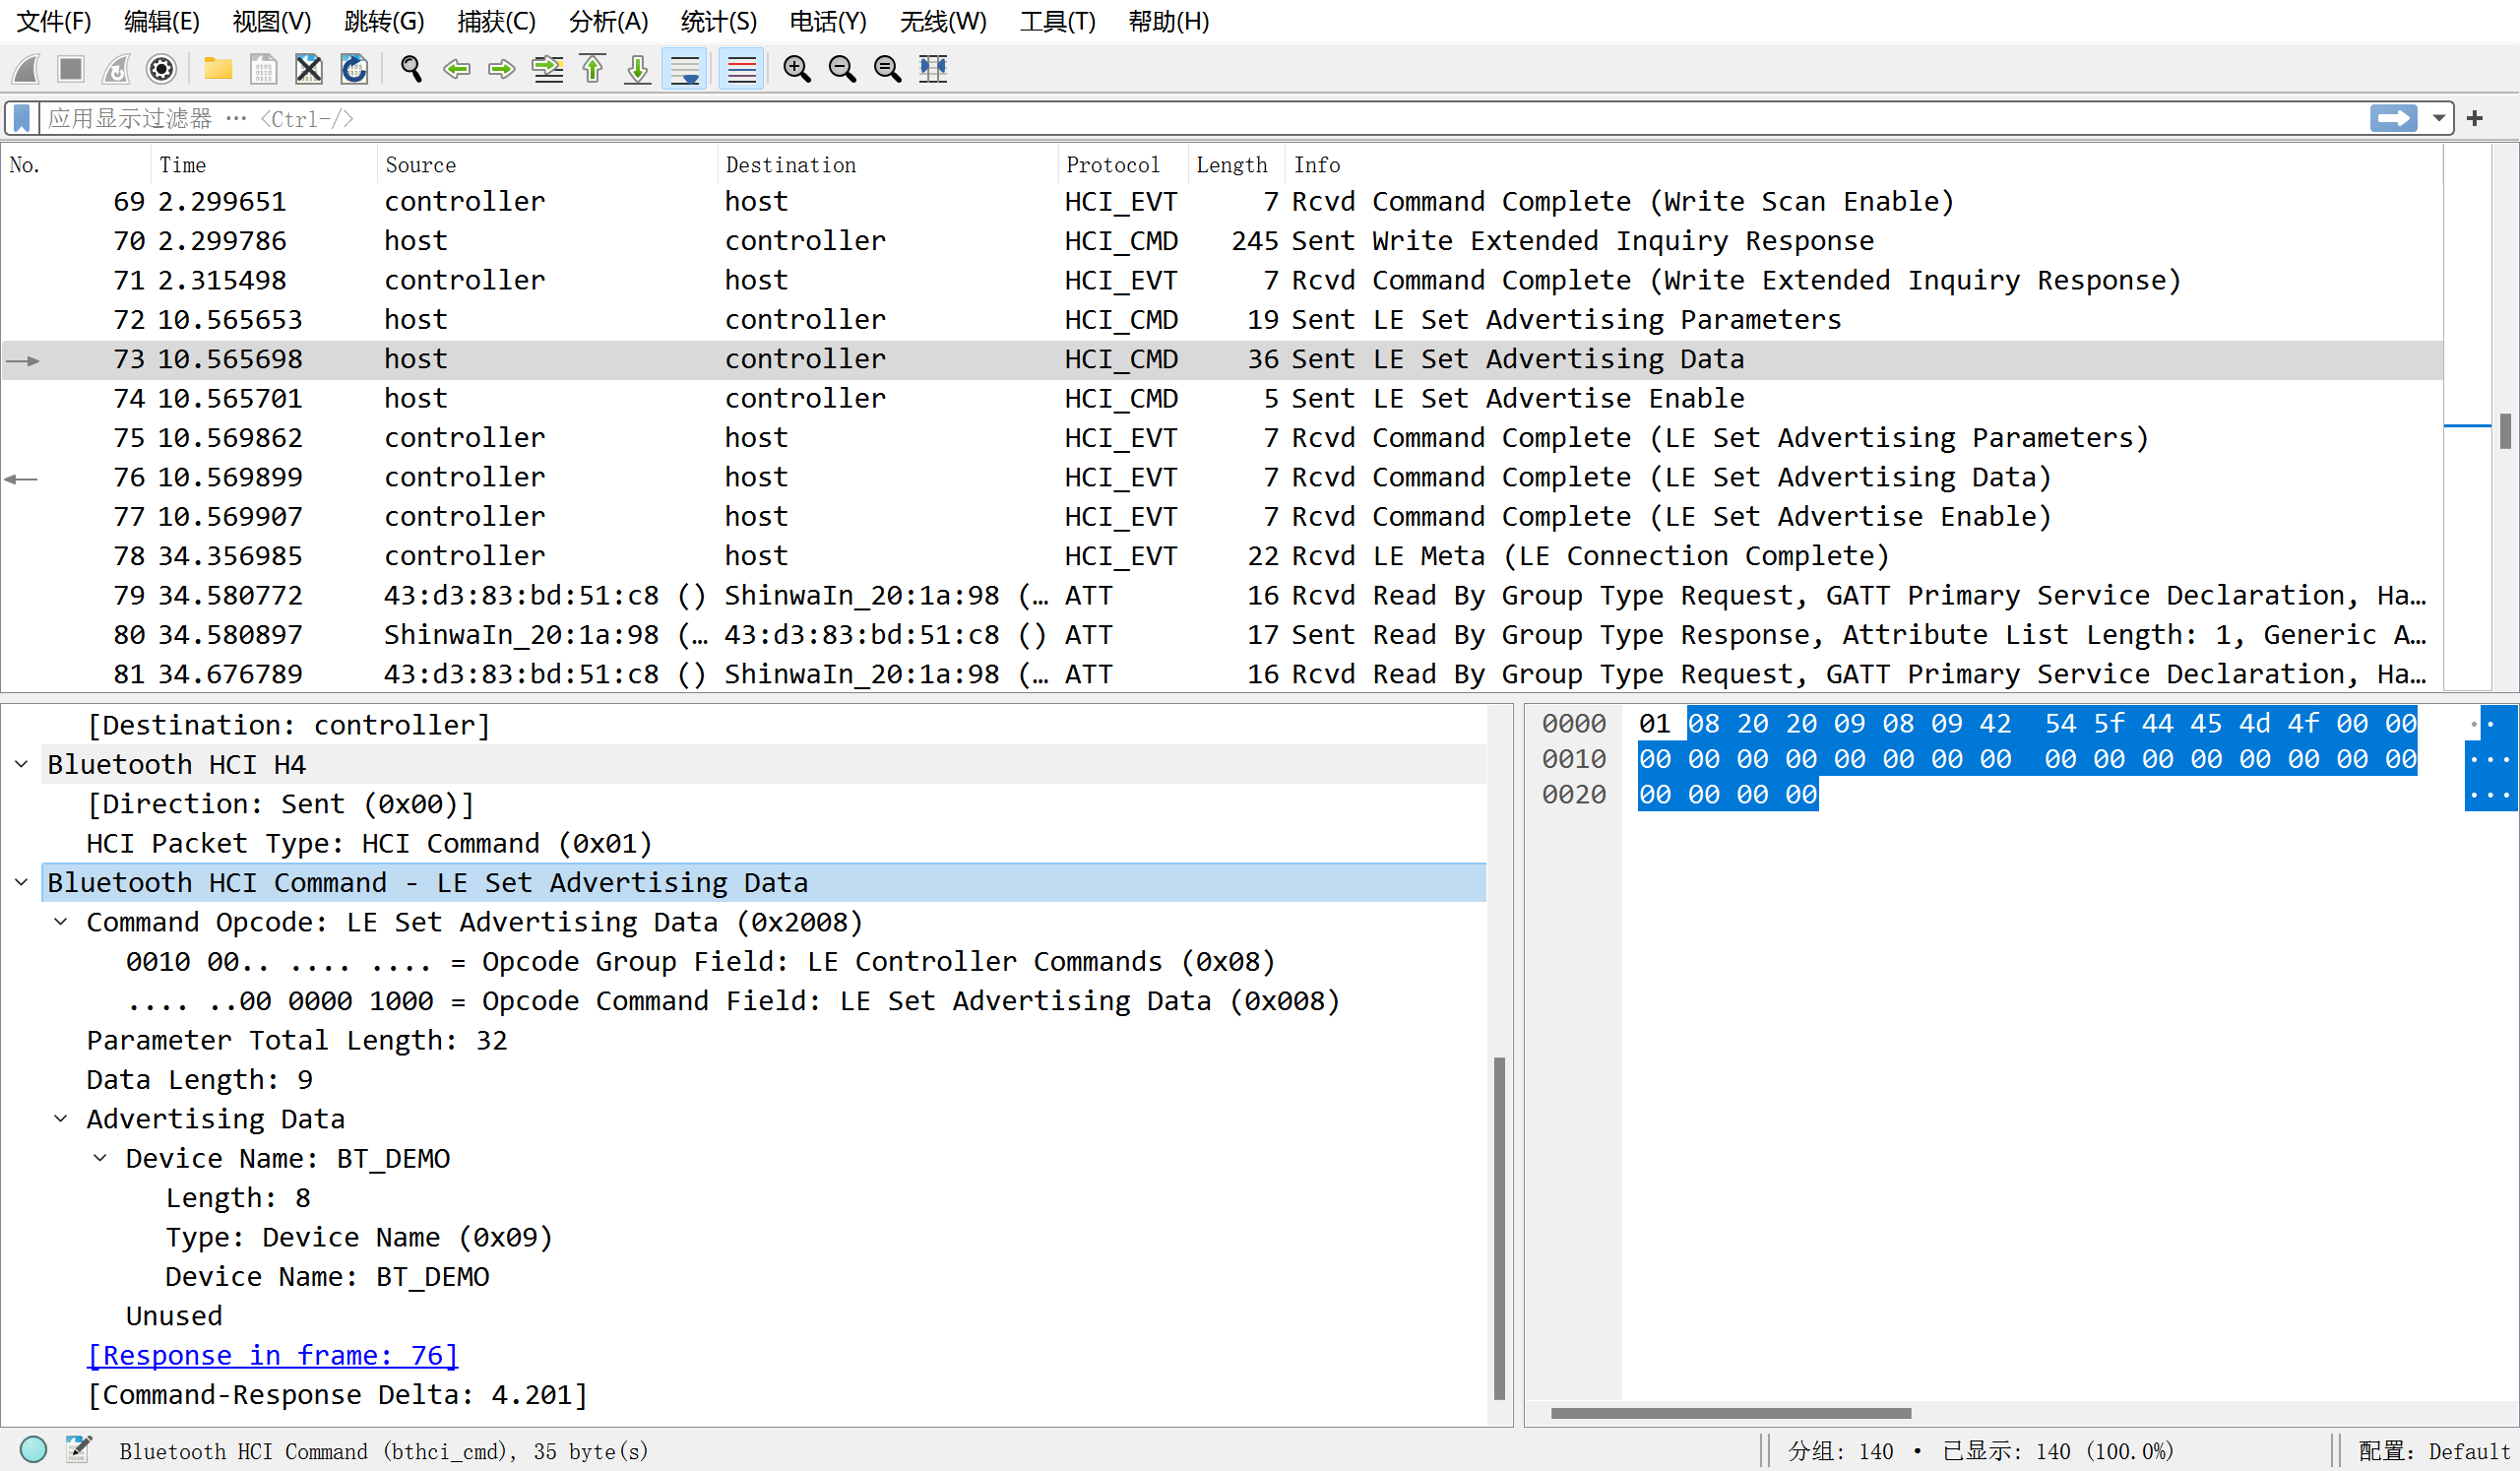Go to a specific packet number
The width and height of the screenshot is (2520, 1471).
[547, 68]
